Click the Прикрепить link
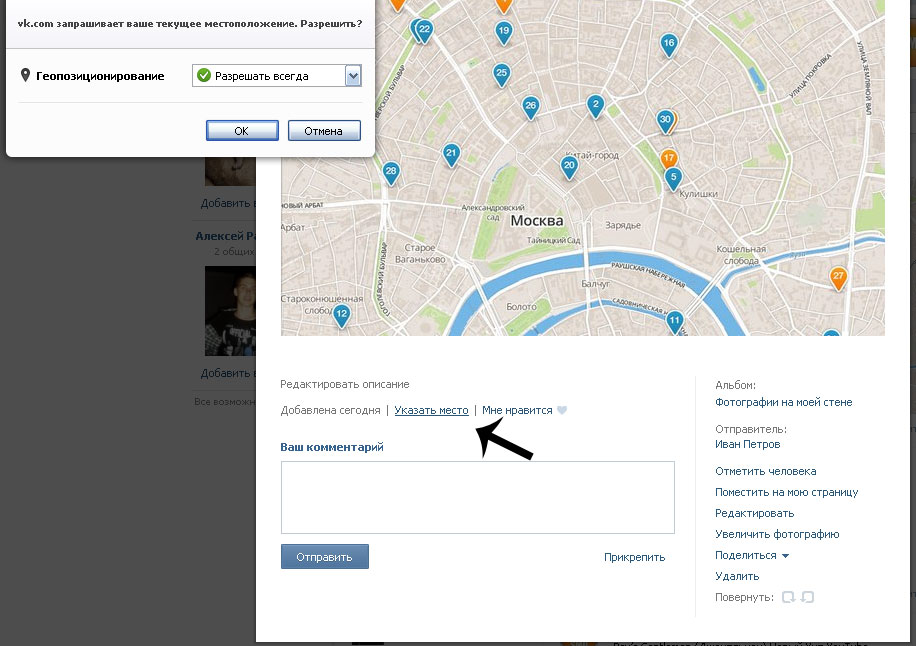This screenshot has height=646, width=916. coord(634,557)
